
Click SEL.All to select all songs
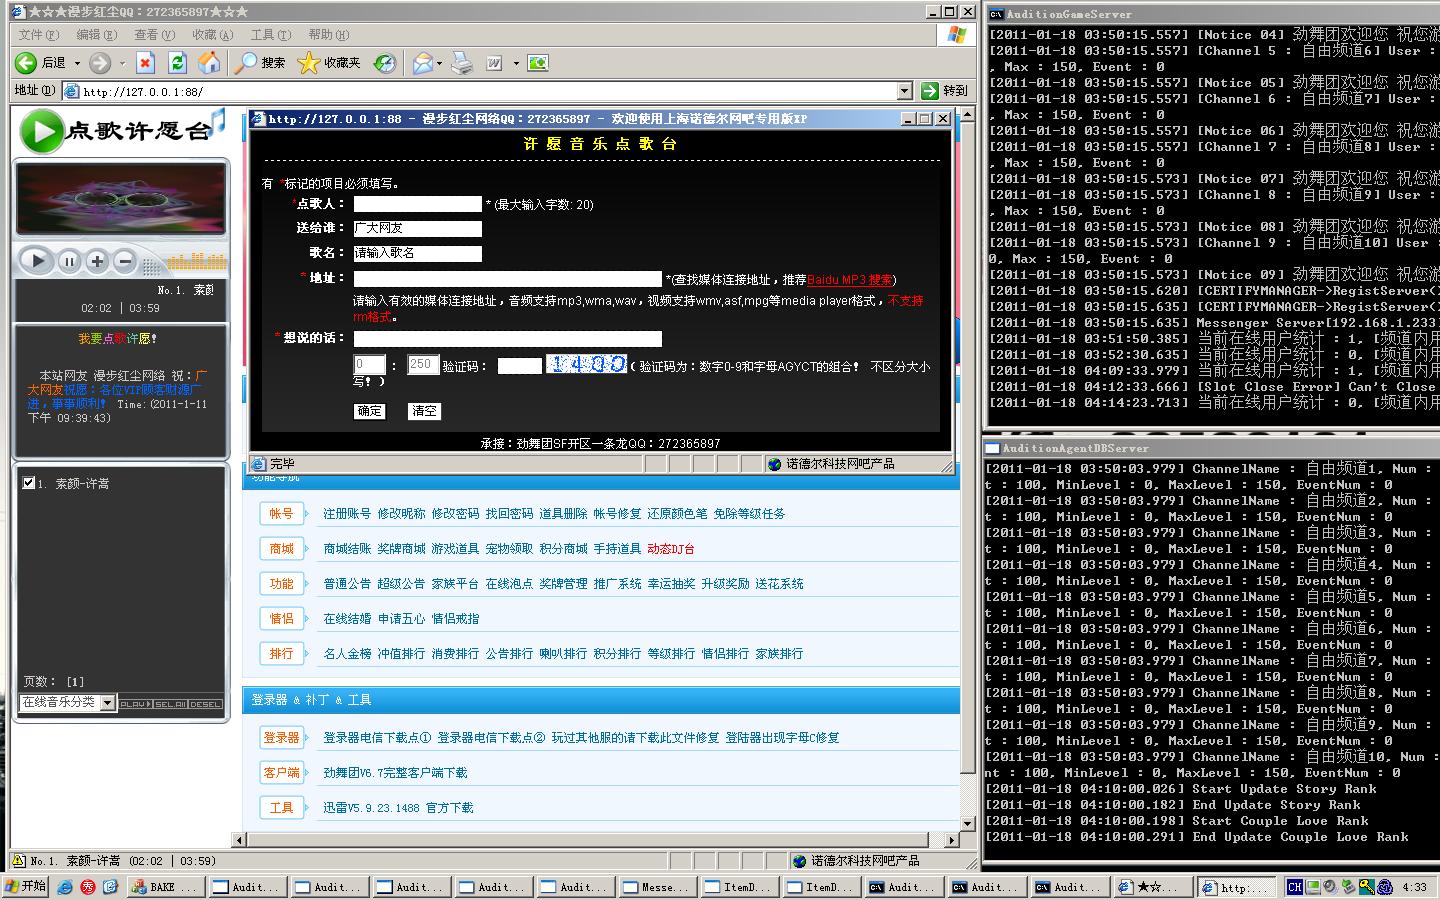click(x=170, y=704)
